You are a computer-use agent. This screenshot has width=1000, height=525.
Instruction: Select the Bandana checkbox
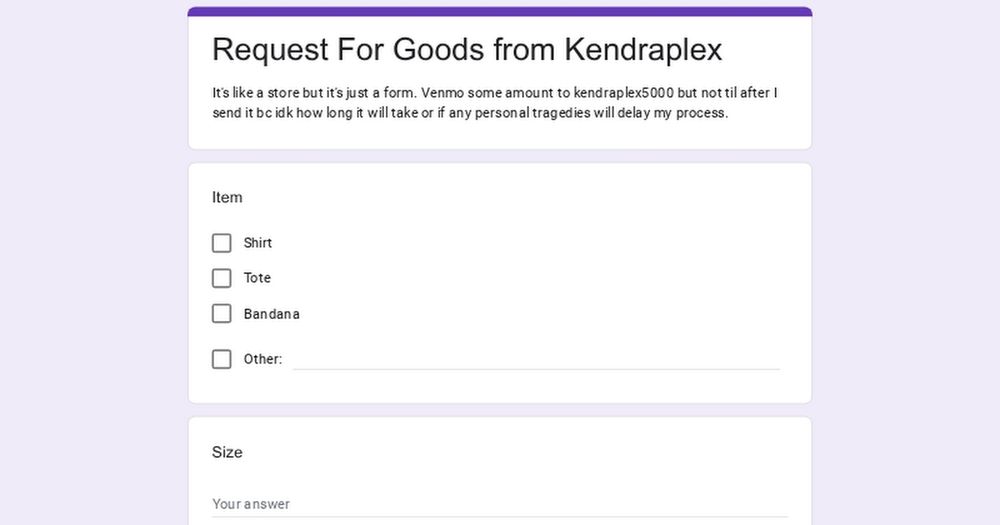click(x=222, y=314)
